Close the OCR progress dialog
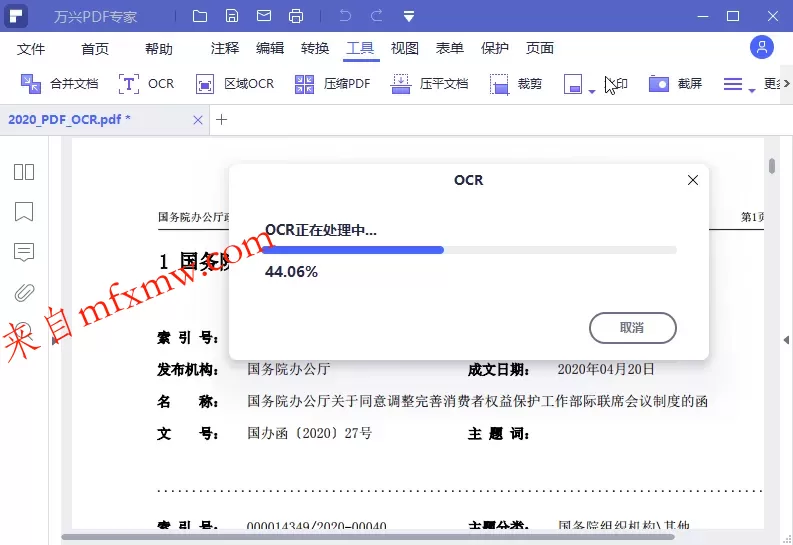 693,180
